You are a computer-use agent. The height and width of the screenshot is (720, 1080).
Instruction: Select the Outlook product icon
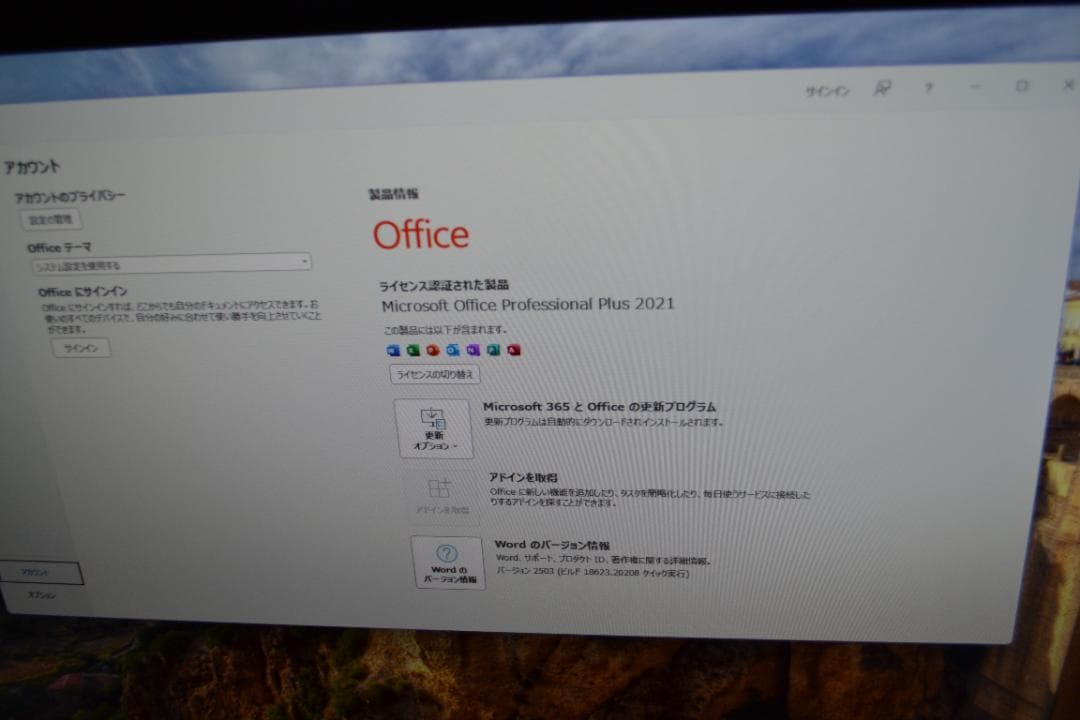click(x=452, y=349)
